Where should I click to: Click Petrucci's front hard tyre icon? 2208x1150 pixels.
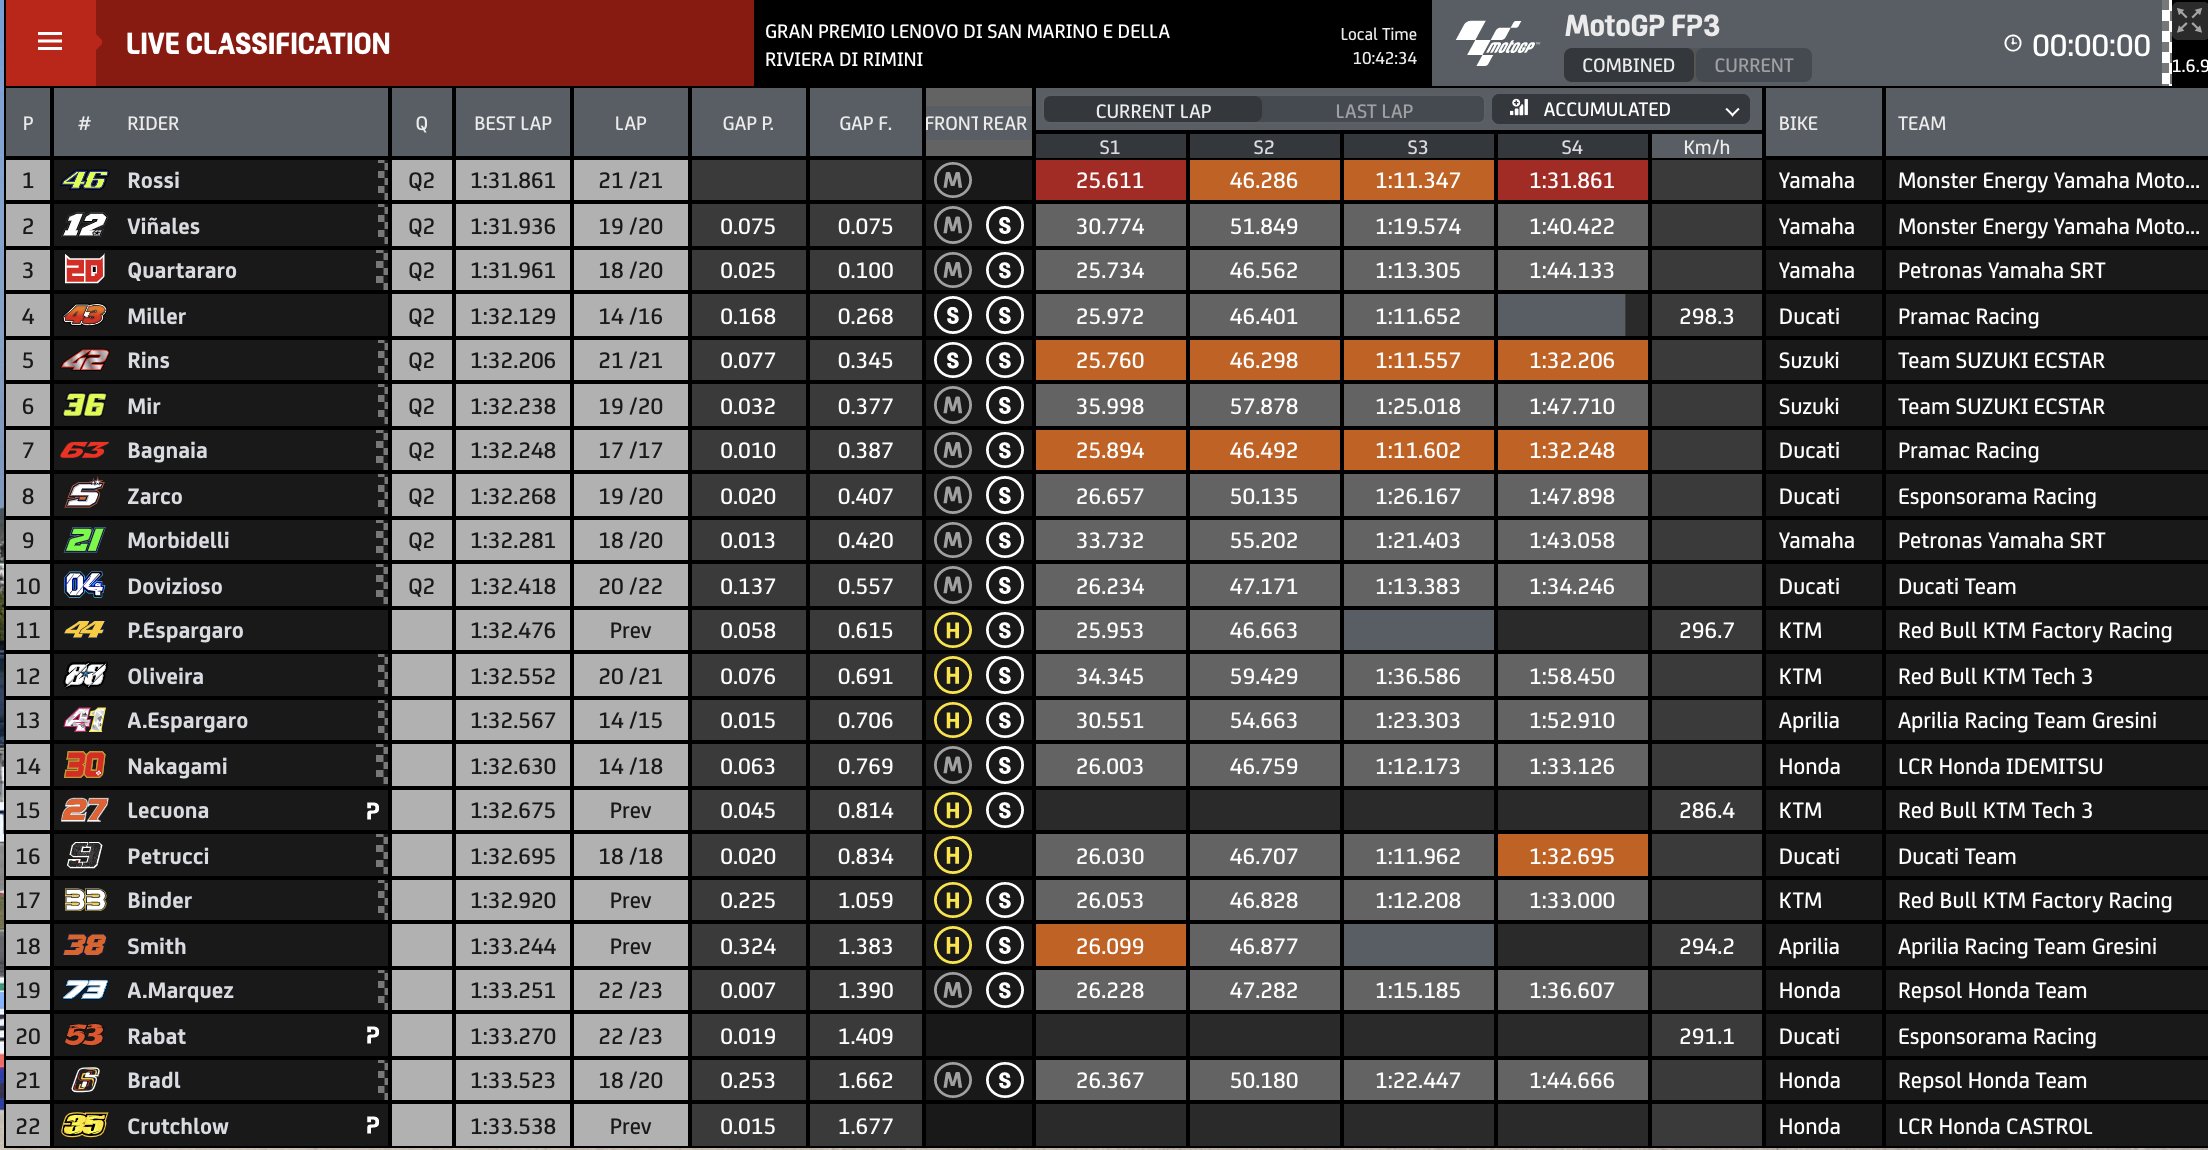[953, 856]
